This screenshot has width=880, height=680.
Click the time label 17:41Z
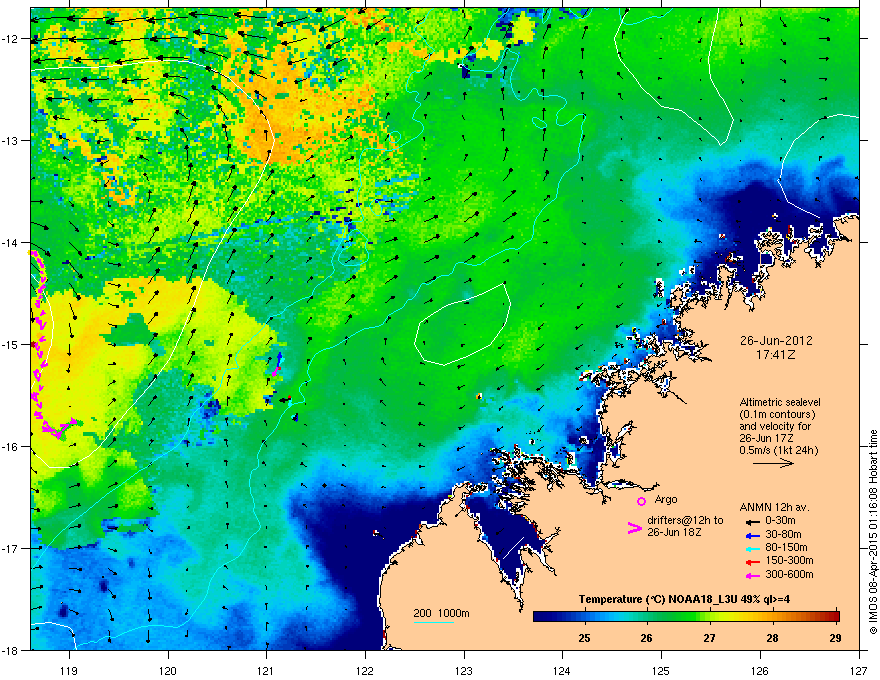[x=776, y=355]
